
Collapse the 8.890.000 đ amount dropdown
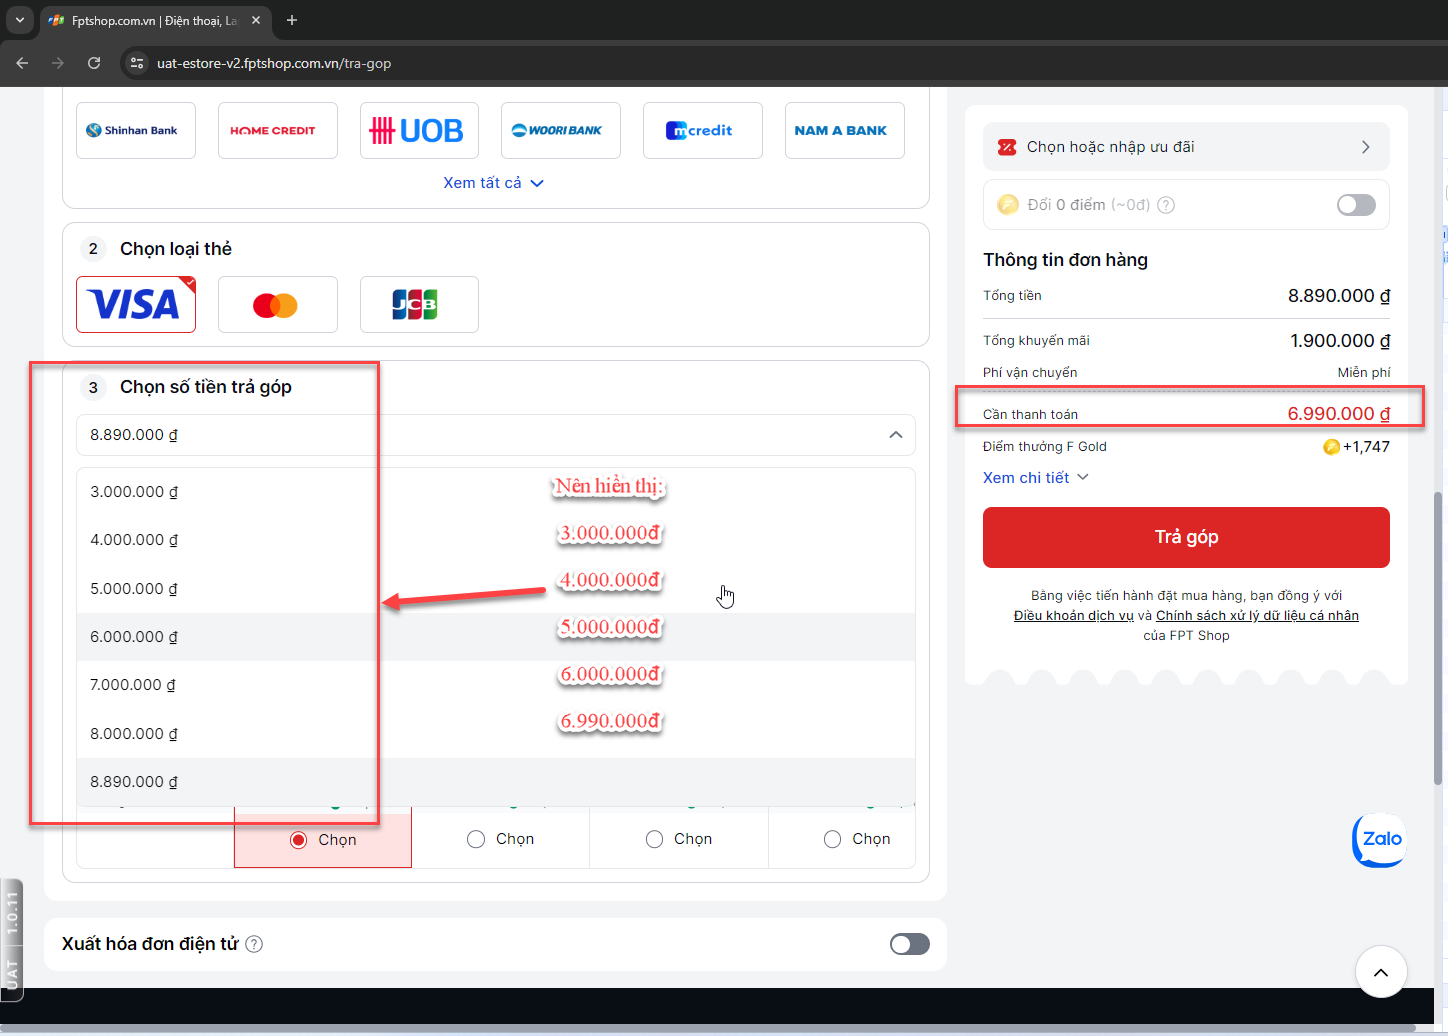click(495, 435)
